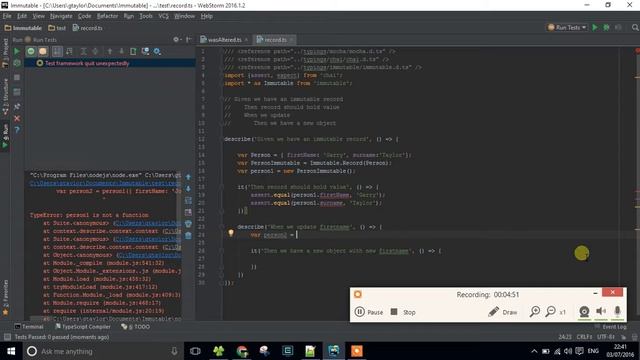Toggle sort by duration button in test toolbar
Screen dimensions: 640x360
coord(69,51)
